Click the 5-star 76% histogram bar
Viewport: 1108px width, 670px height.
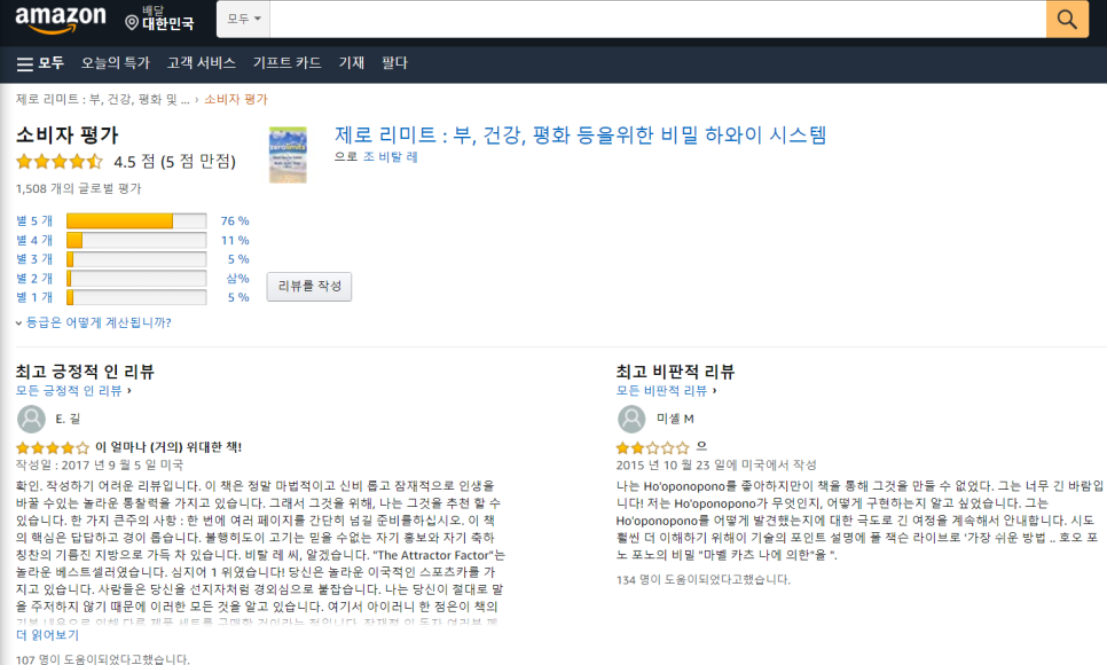136,221
